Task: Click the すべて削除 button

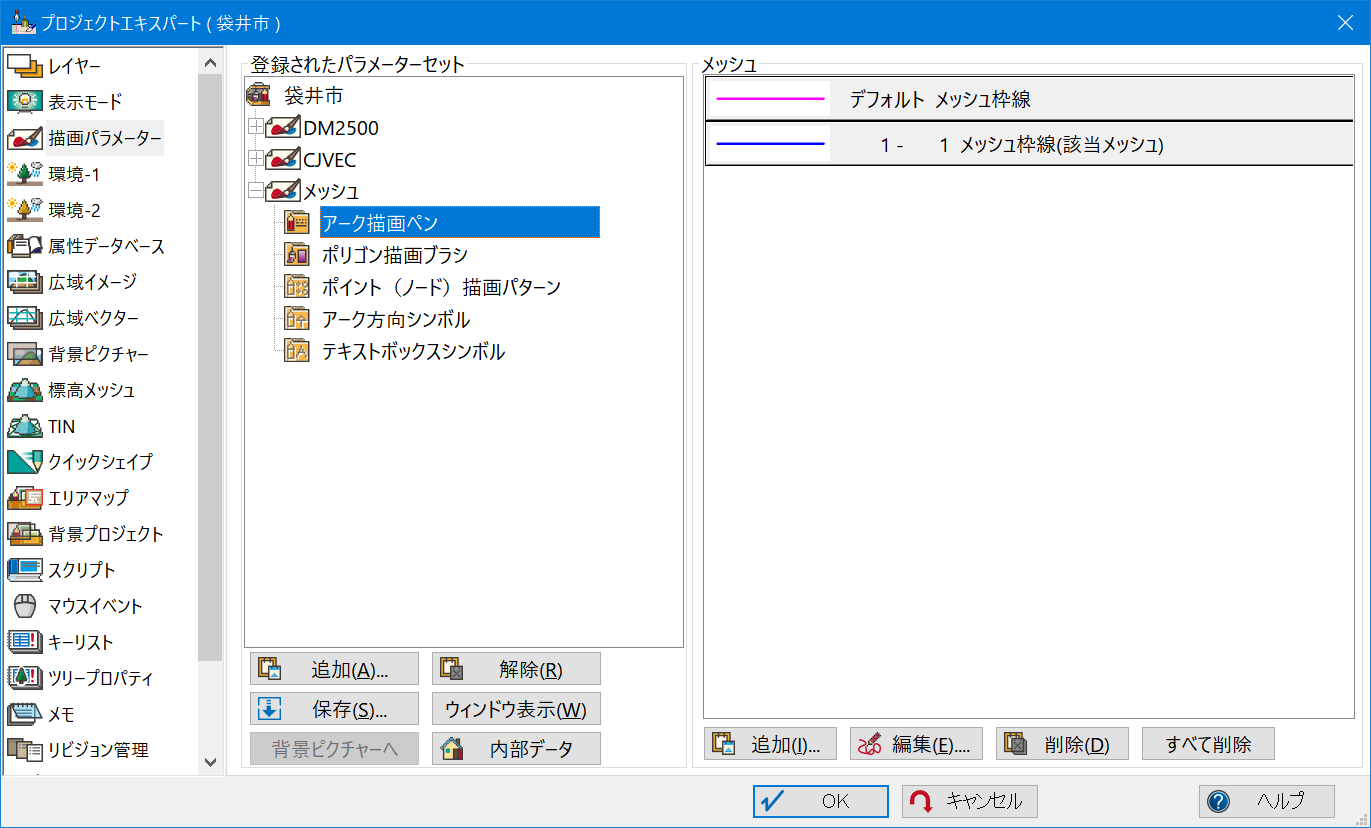Action: pyautogui.click(x=1208, y=744)
